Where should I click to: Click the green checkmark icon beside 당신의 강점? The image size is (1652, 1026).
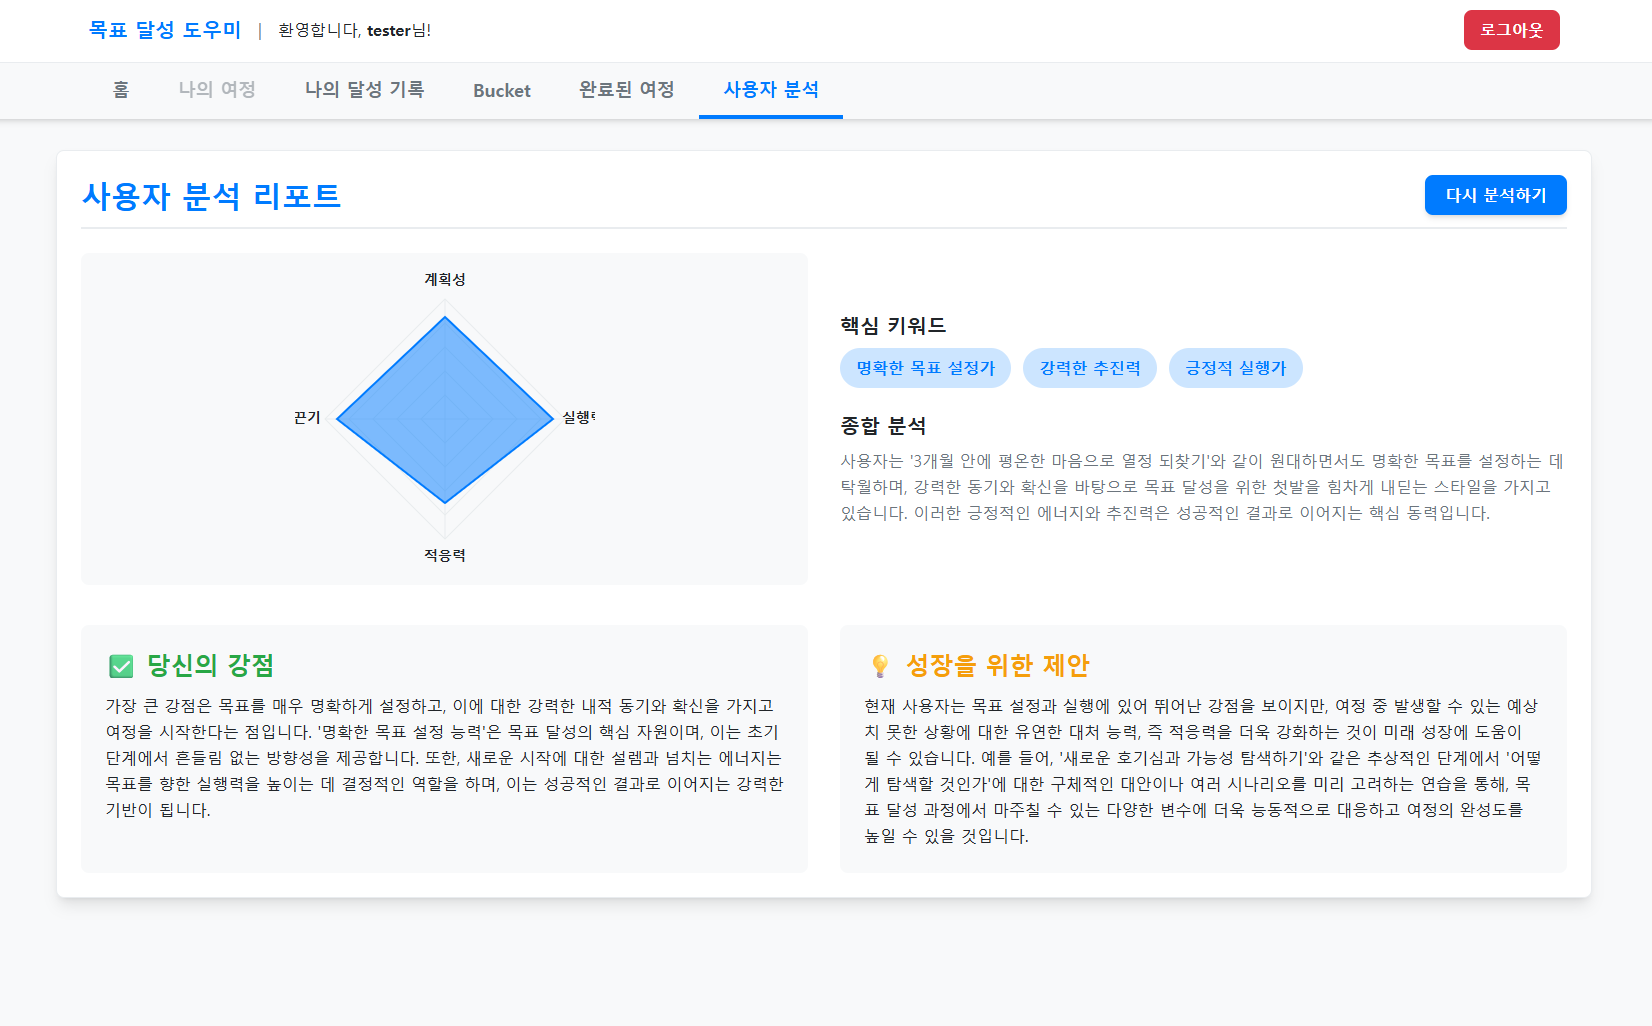coord(121,666)
